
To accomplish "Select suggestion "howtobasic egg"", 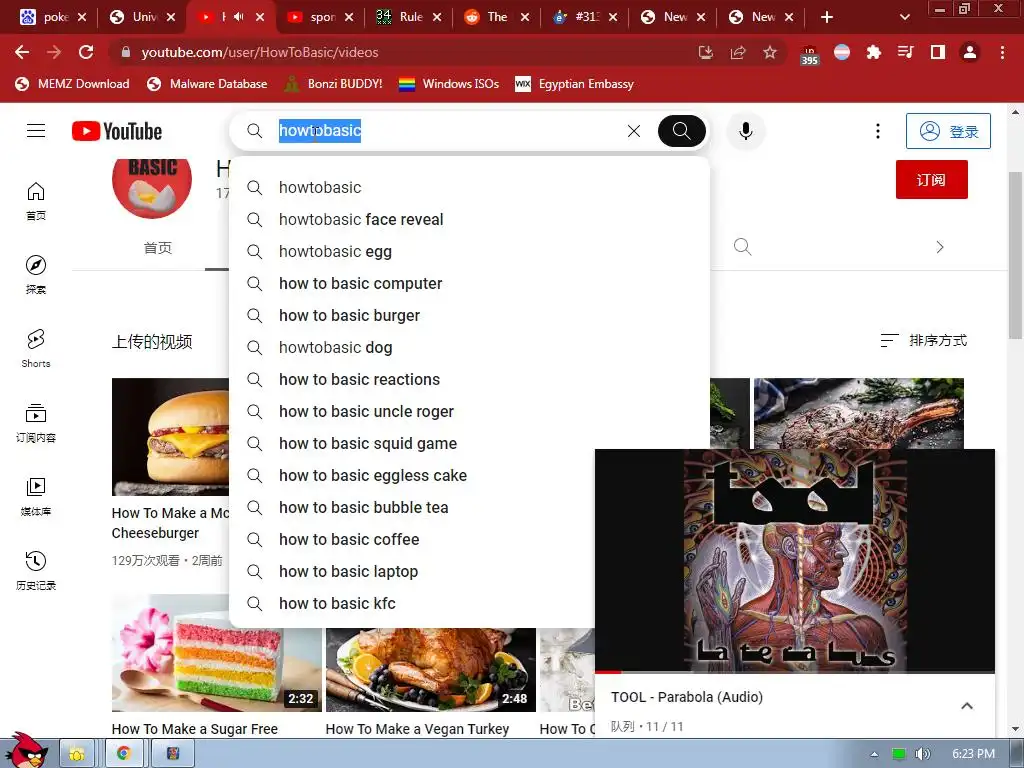I will pyautogui.click(x=469, y=251).
